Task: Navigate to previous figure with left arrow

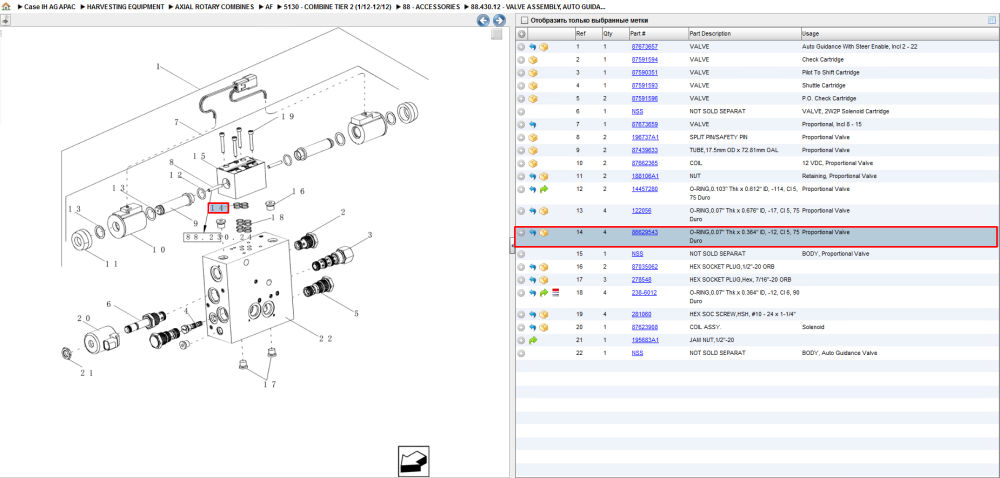Action: click(x=483, y=20)
